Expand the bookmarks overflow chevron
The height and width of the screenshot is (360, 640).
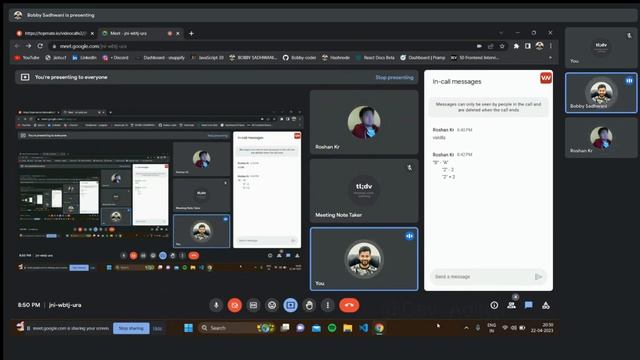(550, 58)
